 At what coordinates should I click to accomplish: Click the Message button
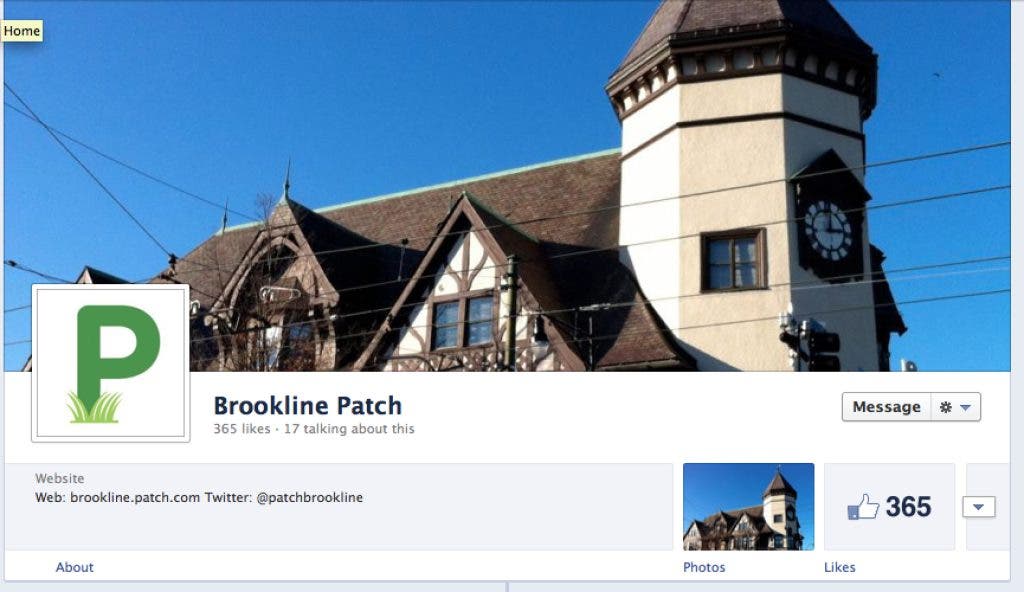(x=886, y=407)
